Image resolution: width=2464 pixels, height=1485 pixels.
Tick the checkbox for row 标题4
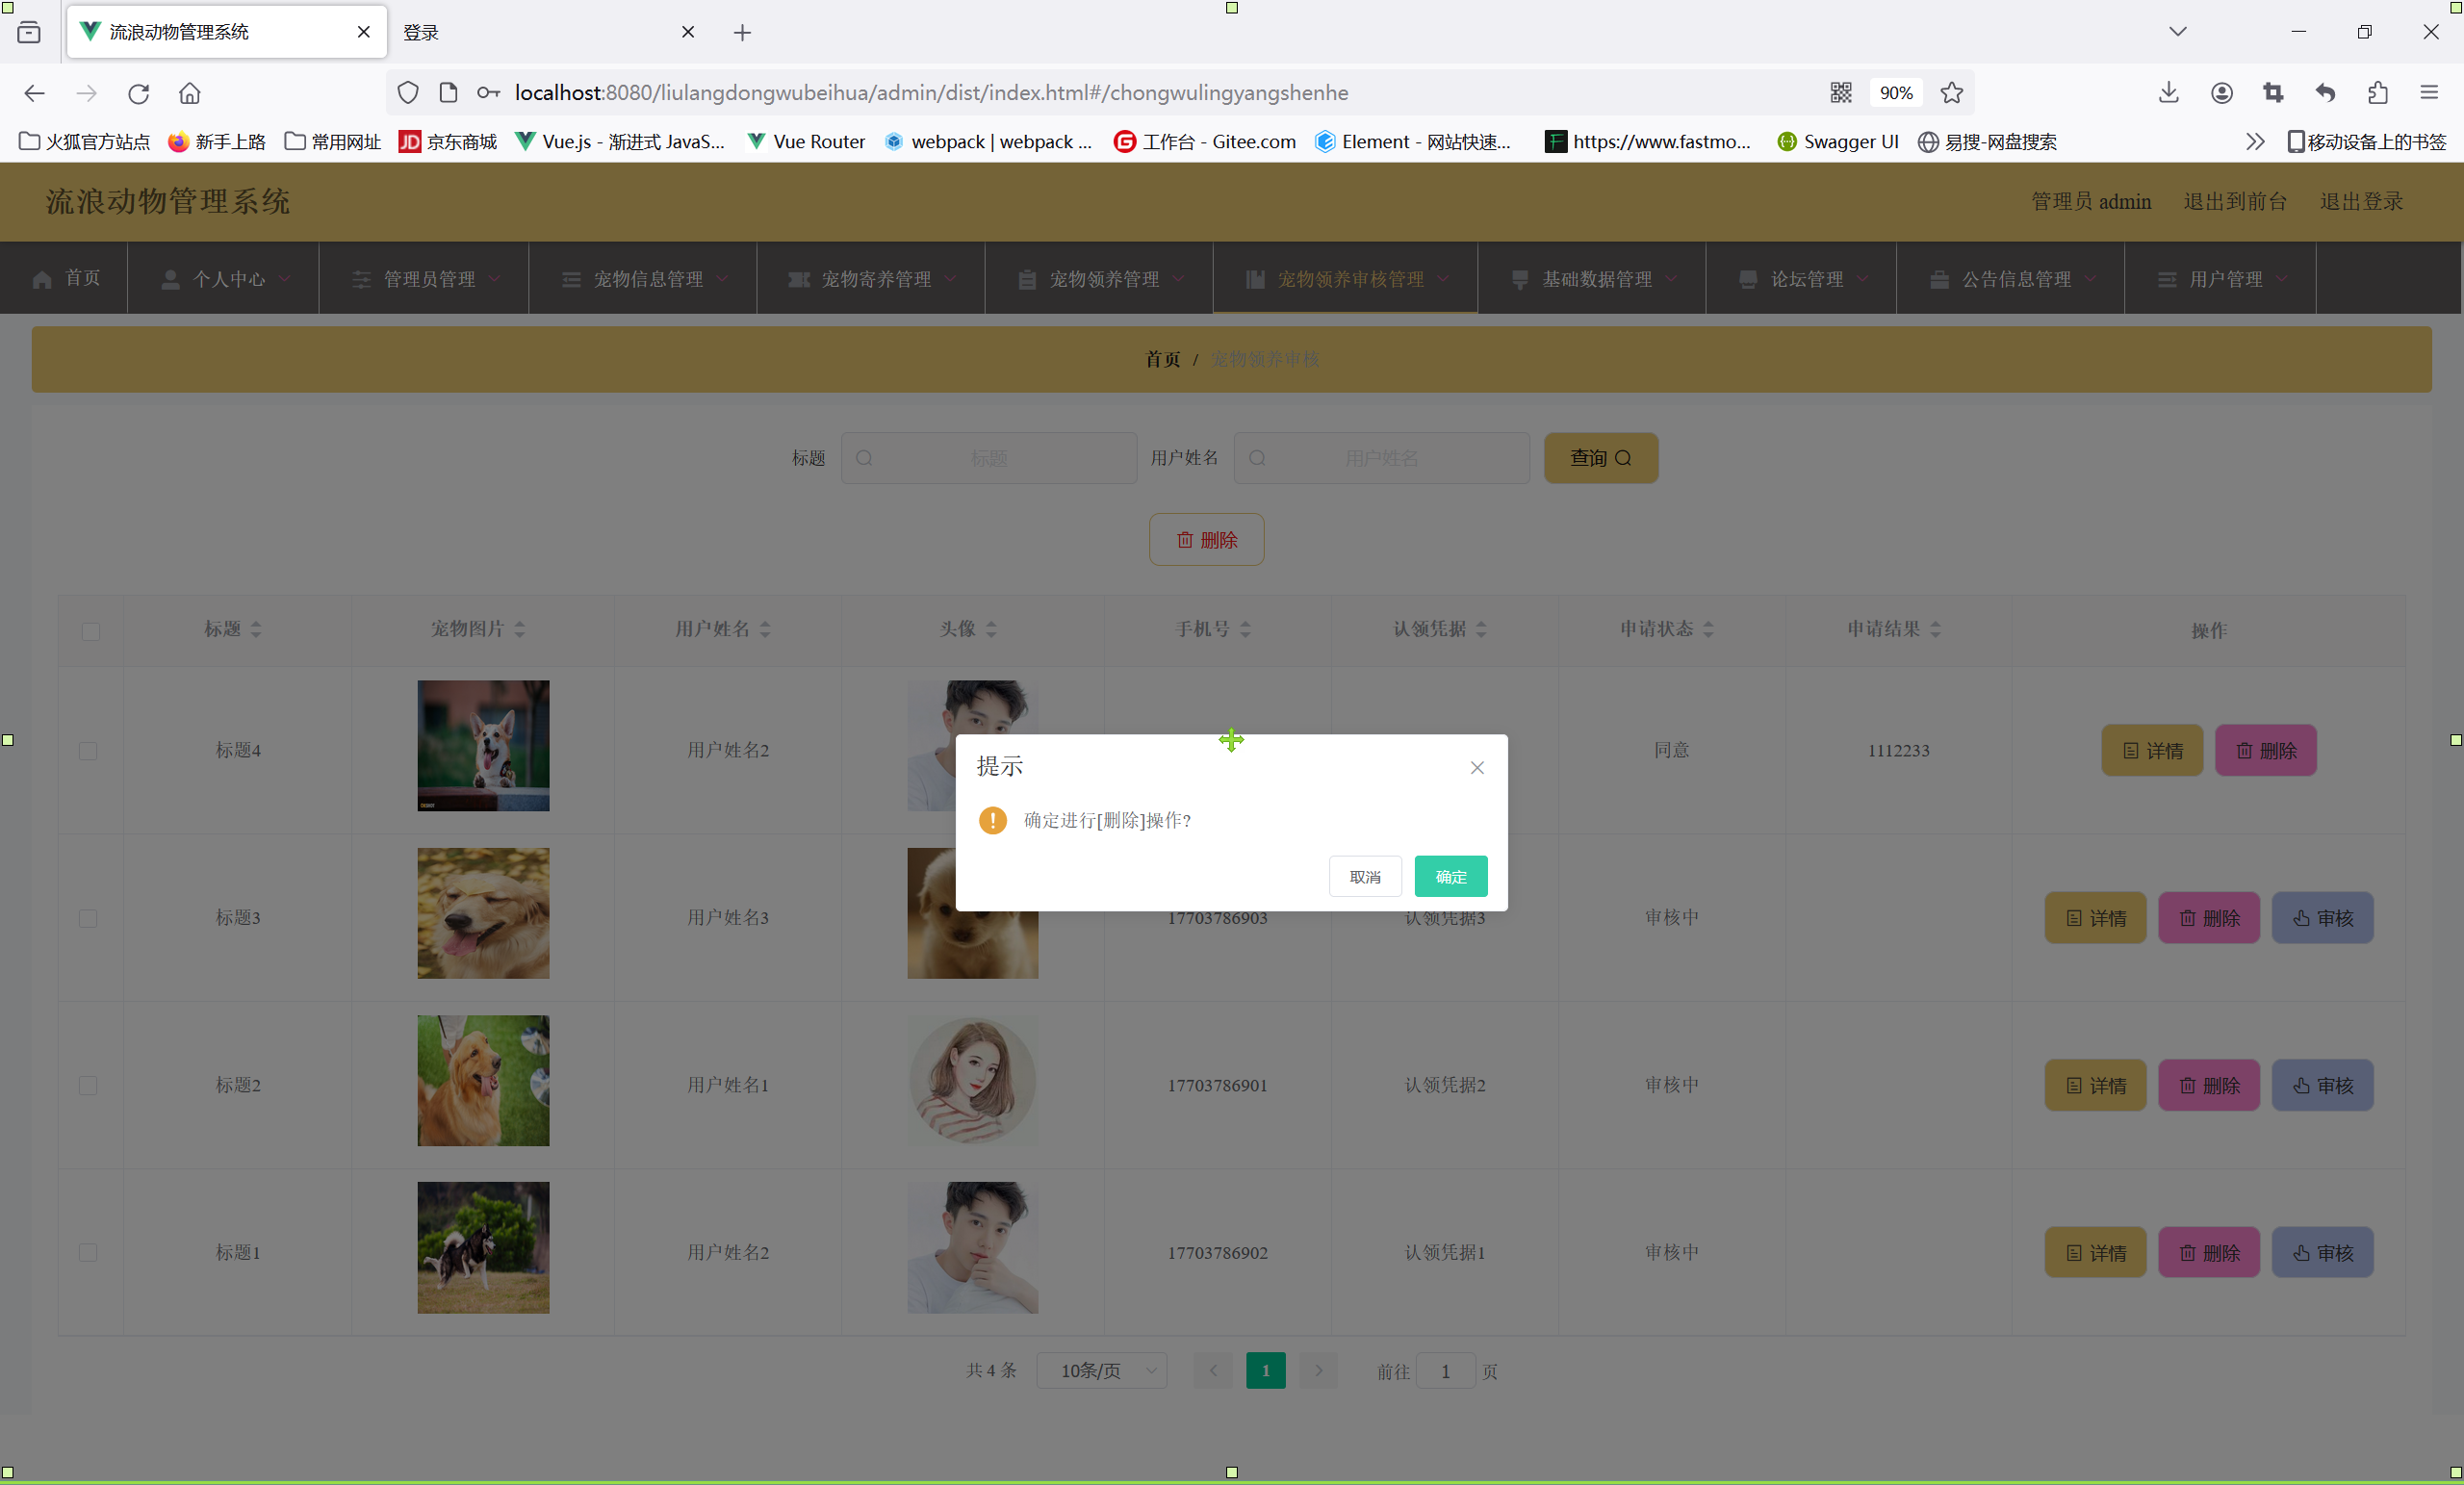tap(88, 751)
